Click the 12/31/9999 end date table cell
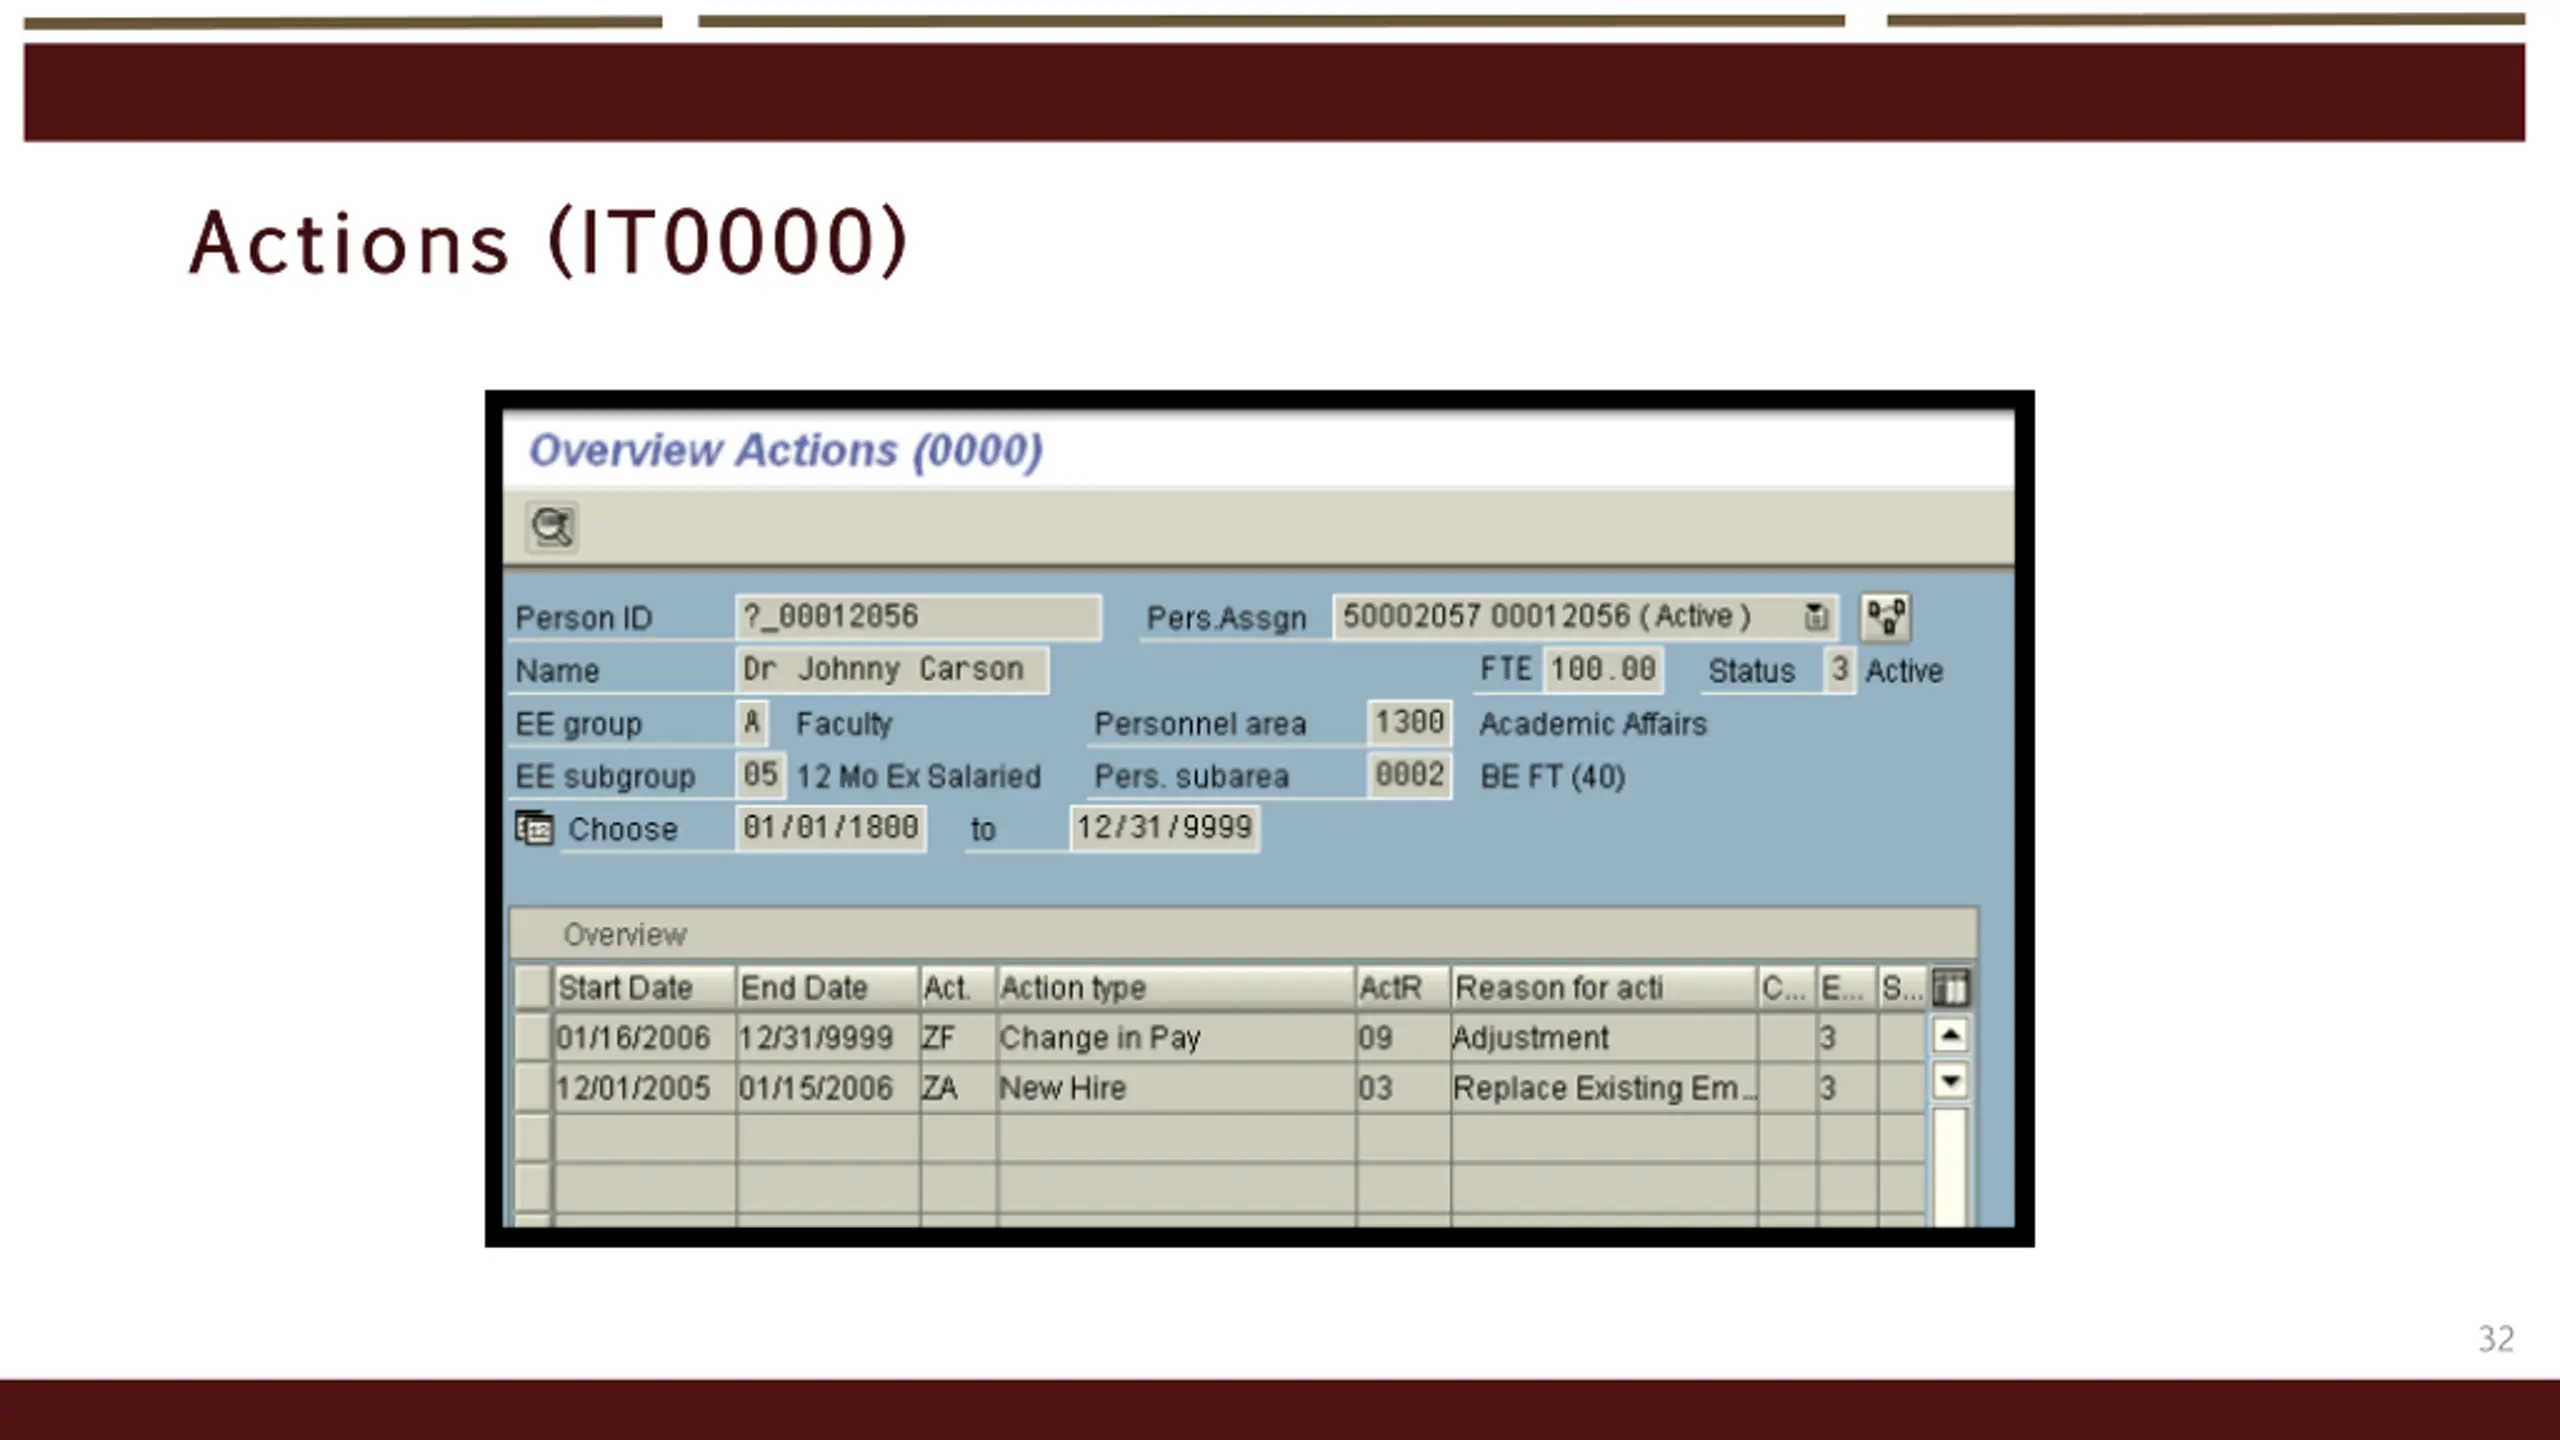Image resolution: width=2560 pixels, height=1440 pixels. [828, 1038]
